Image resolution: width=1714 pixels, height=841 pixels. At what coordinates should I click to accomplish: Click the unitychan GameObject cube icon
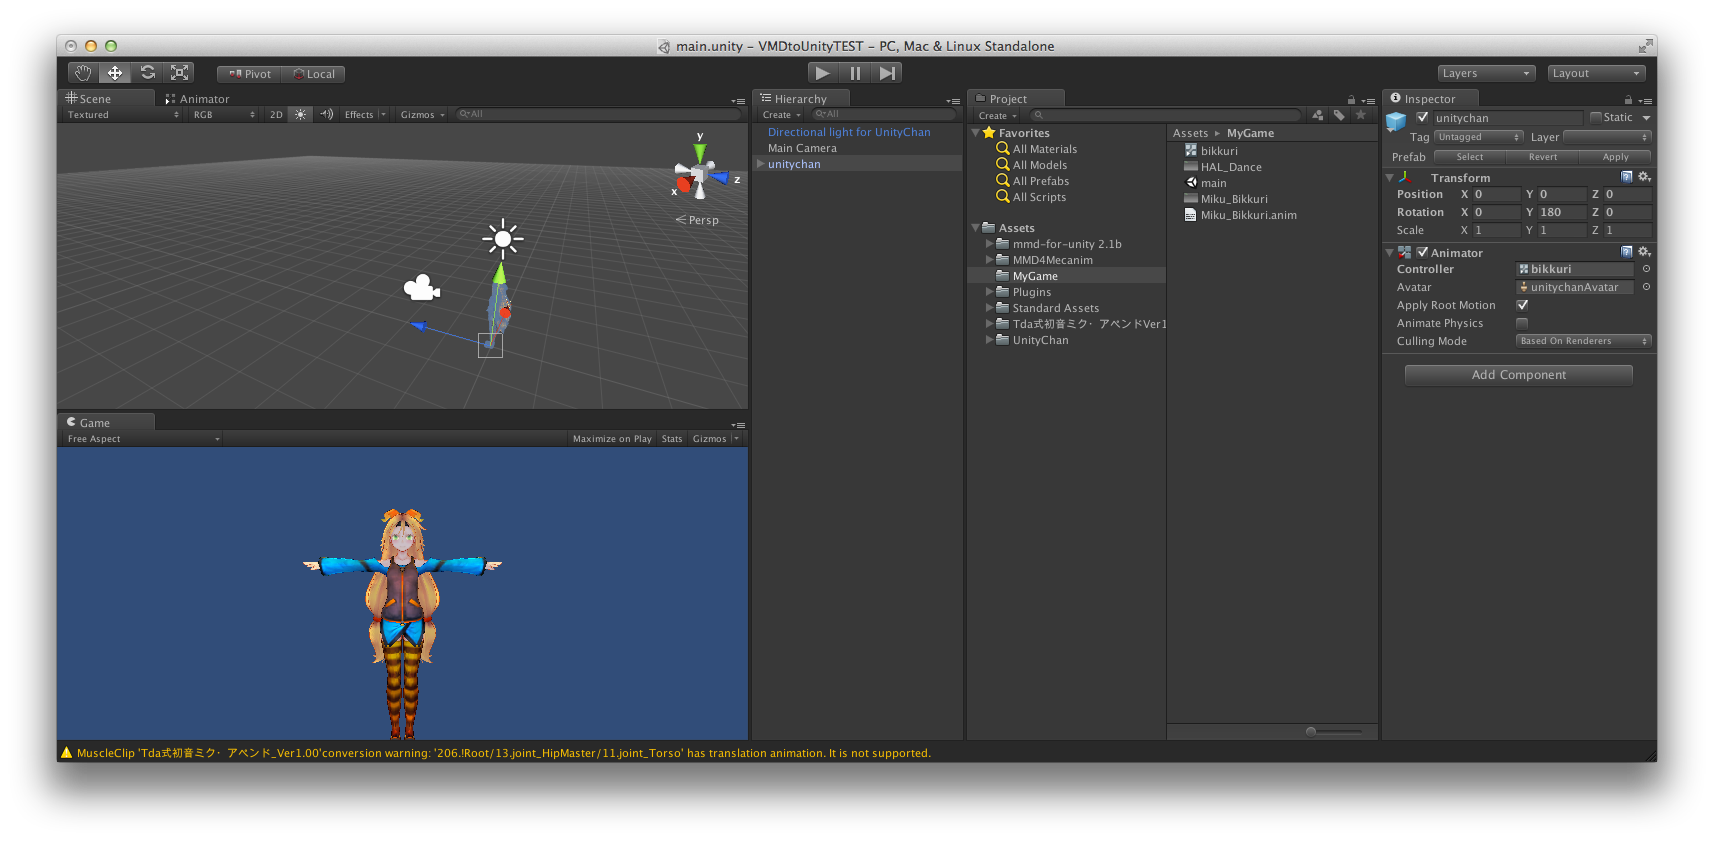point(1396,121)
